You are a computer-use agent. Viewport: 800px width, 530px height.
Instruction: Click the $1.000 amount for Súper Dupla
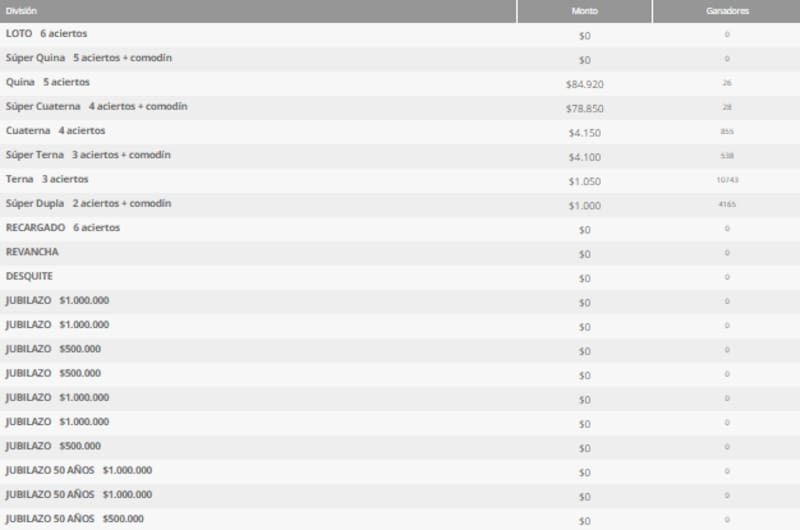coord(584,205)
